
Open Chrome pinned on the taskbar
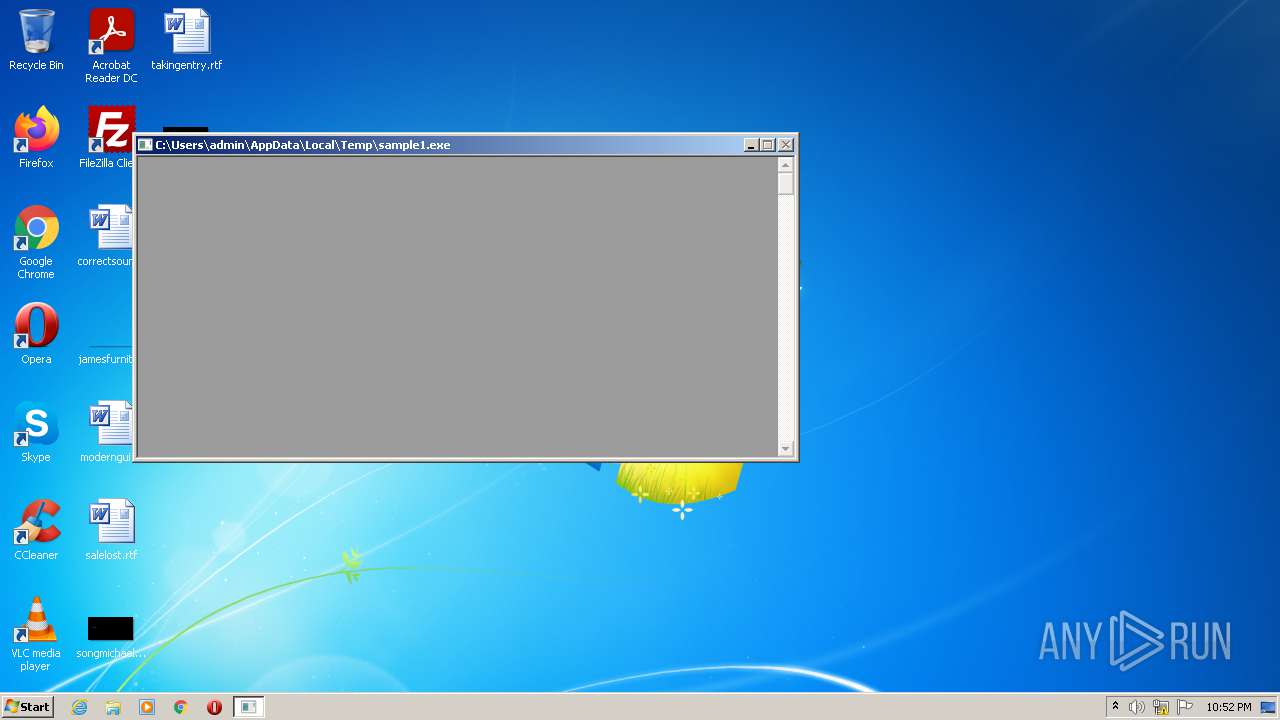point(181,707)
